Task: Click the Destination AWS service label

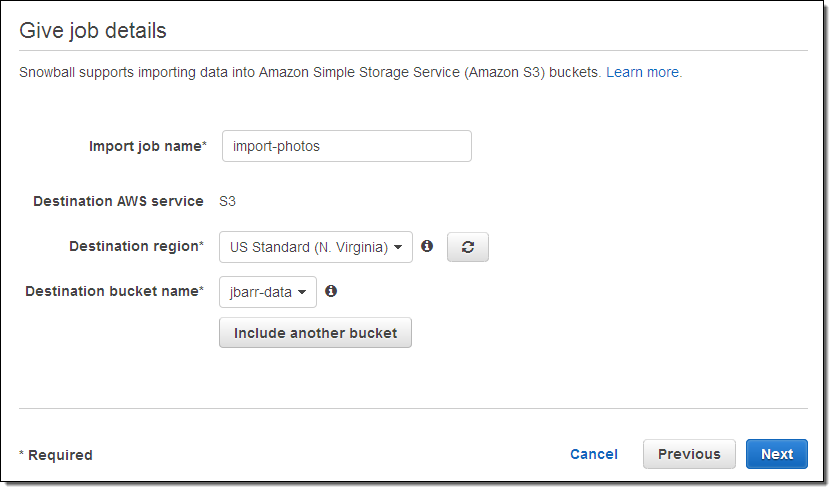Action: (x=118, y=201)
